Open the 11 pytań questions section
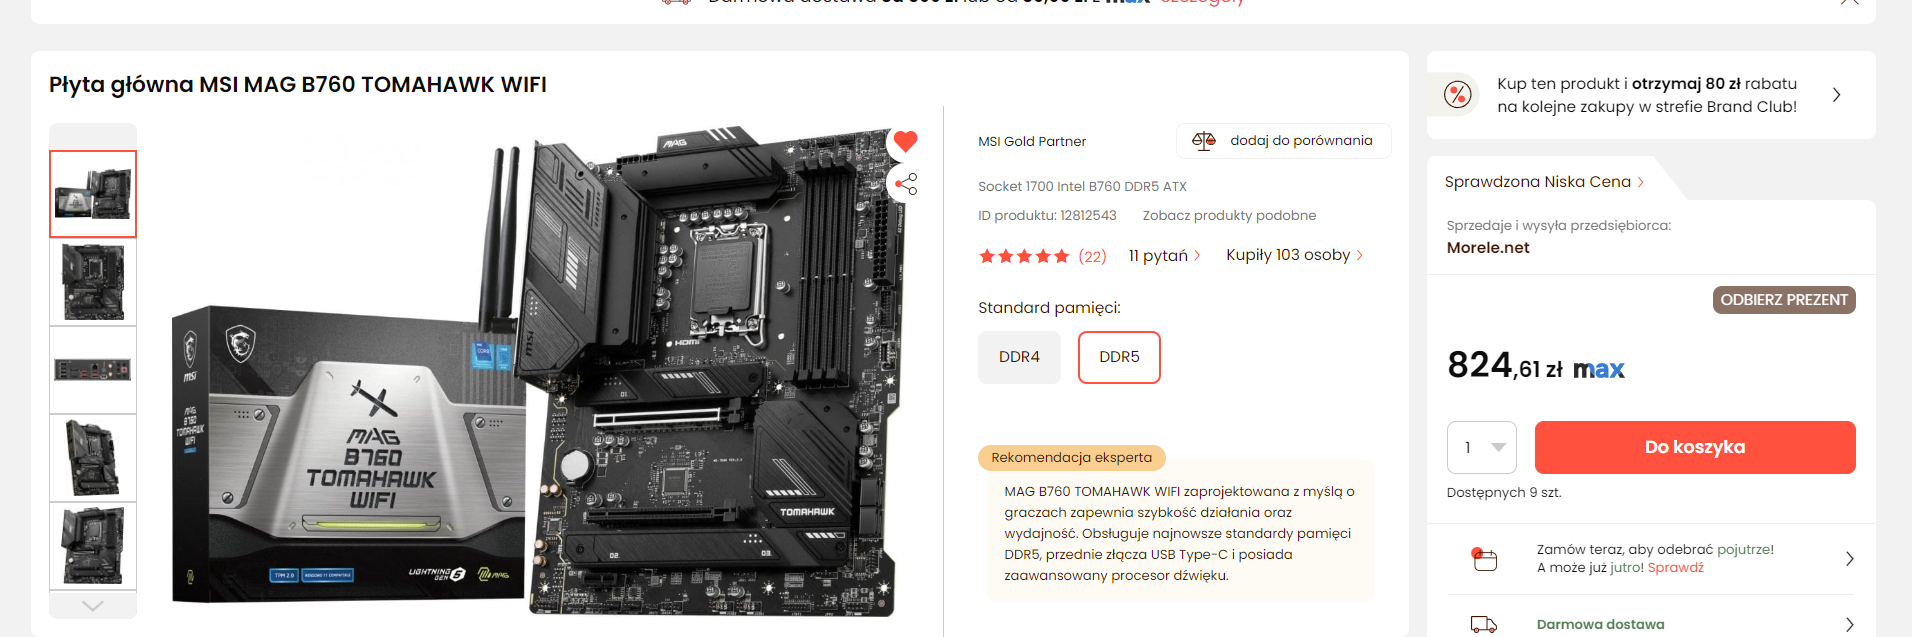 tap(1164, 256)
